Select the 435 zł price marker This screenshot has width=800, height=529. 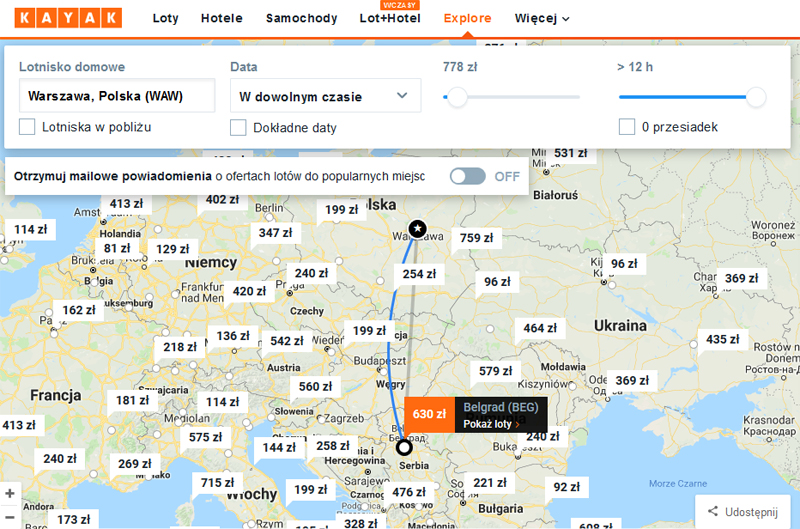point(722,340)
